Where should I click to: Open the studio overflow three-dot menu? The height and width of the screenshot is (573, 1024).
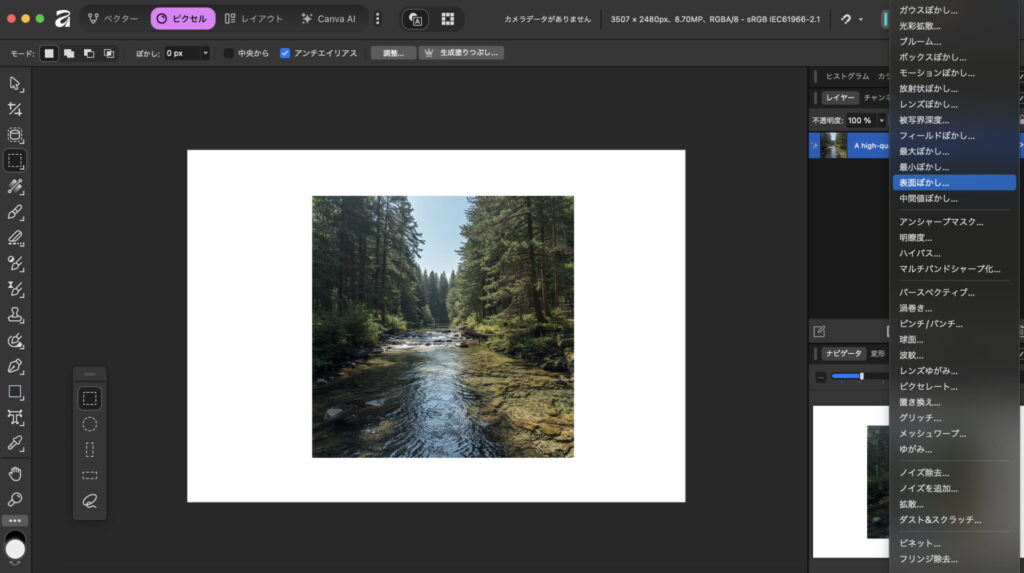pos(377,19)
